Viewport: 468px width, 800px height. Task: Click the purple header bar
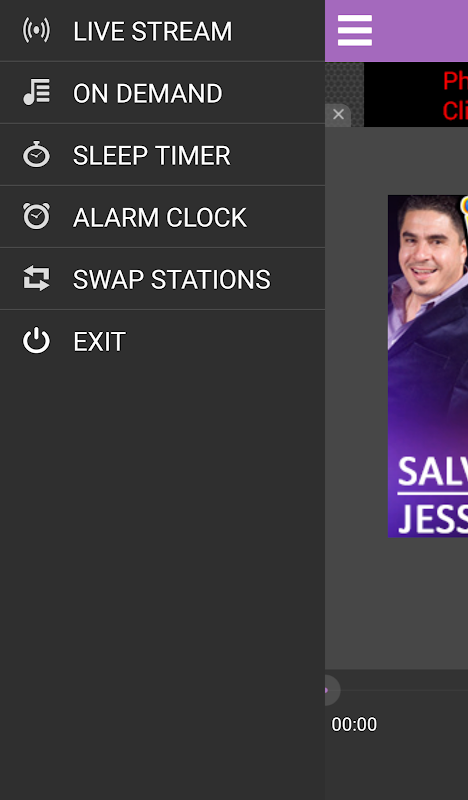(x=397, y=31)
